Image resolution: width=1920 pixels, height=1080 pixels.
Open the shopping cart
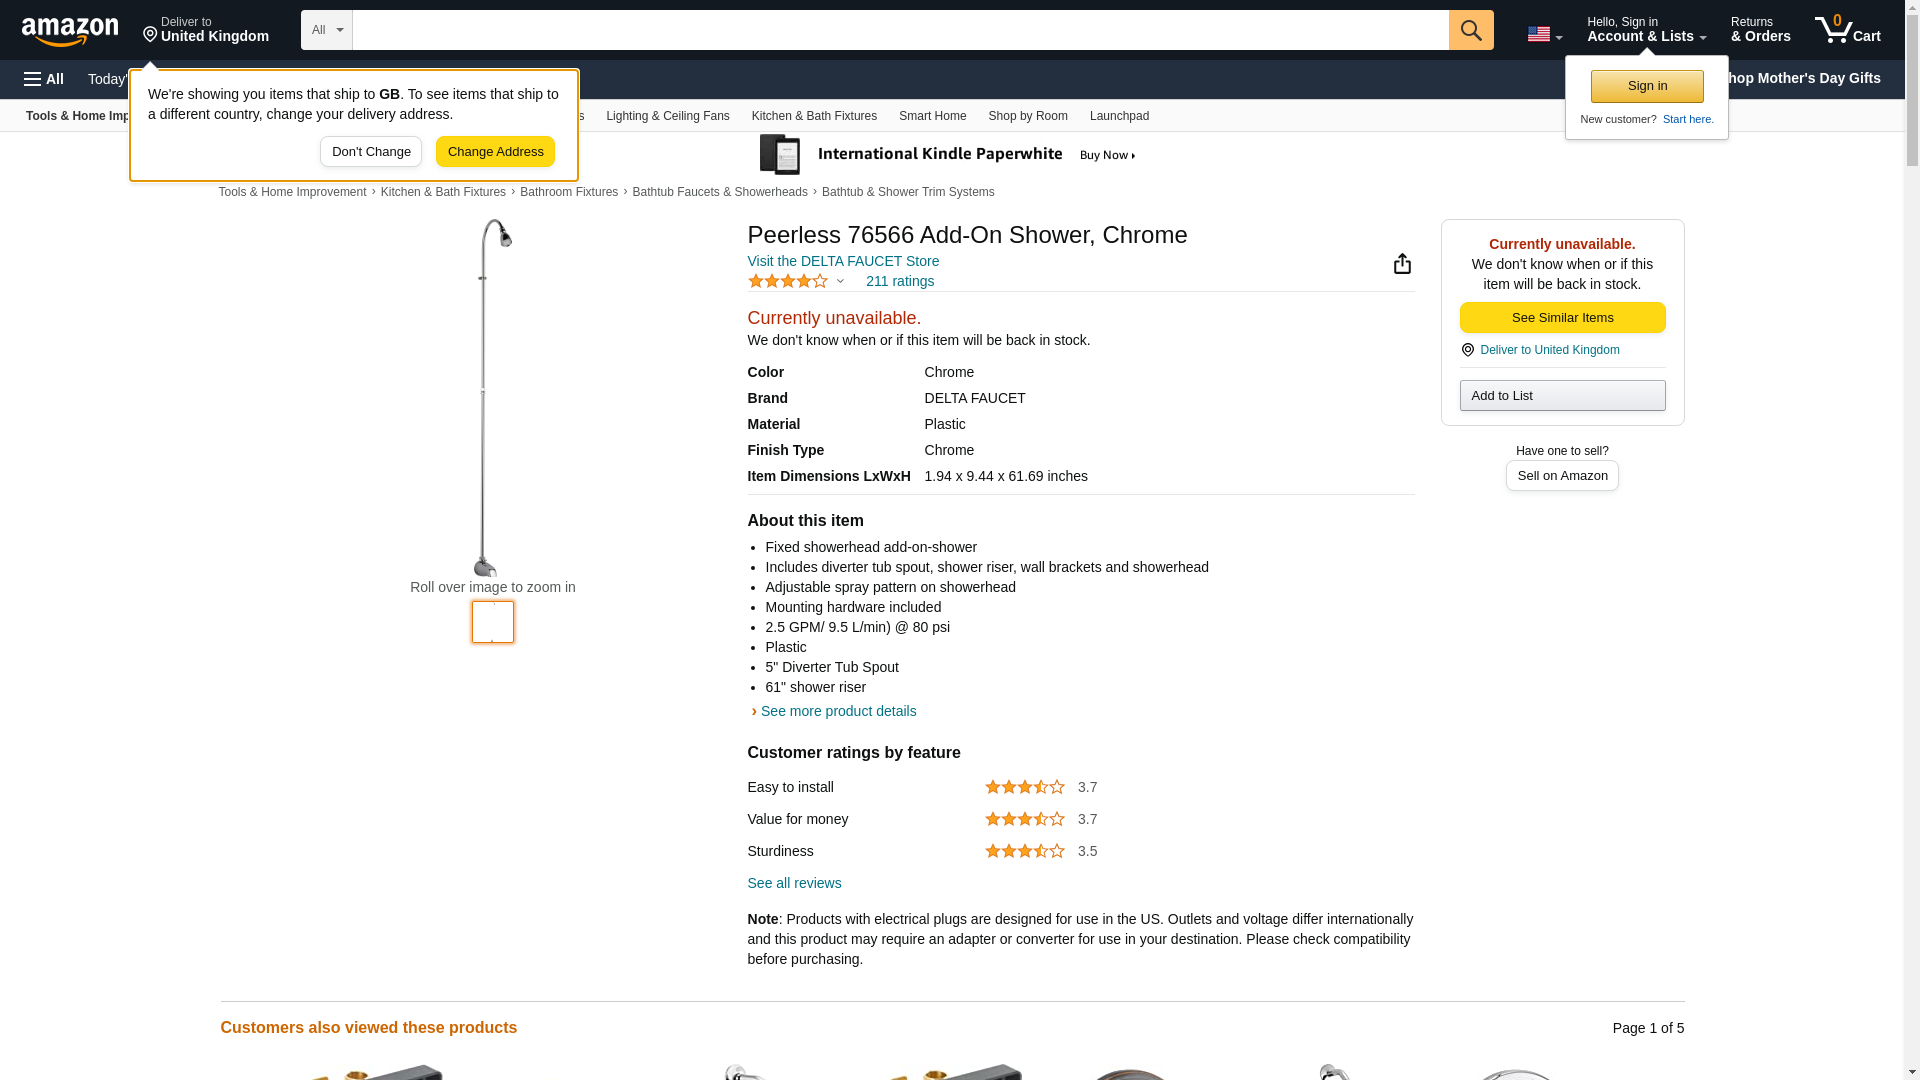[1848, 30]
